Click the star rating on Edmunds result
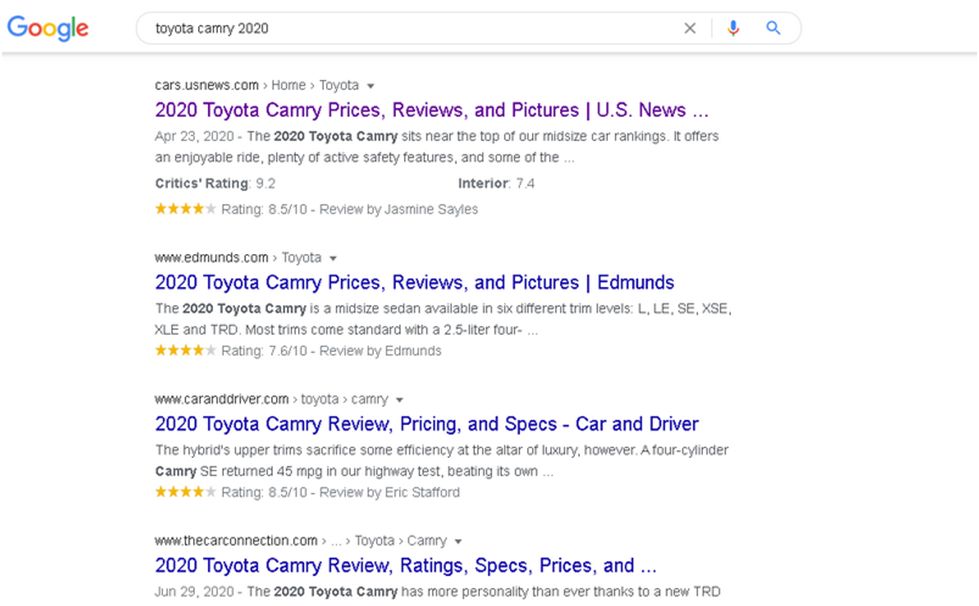This screenshot has height=606, width=979. pos(185,351)
